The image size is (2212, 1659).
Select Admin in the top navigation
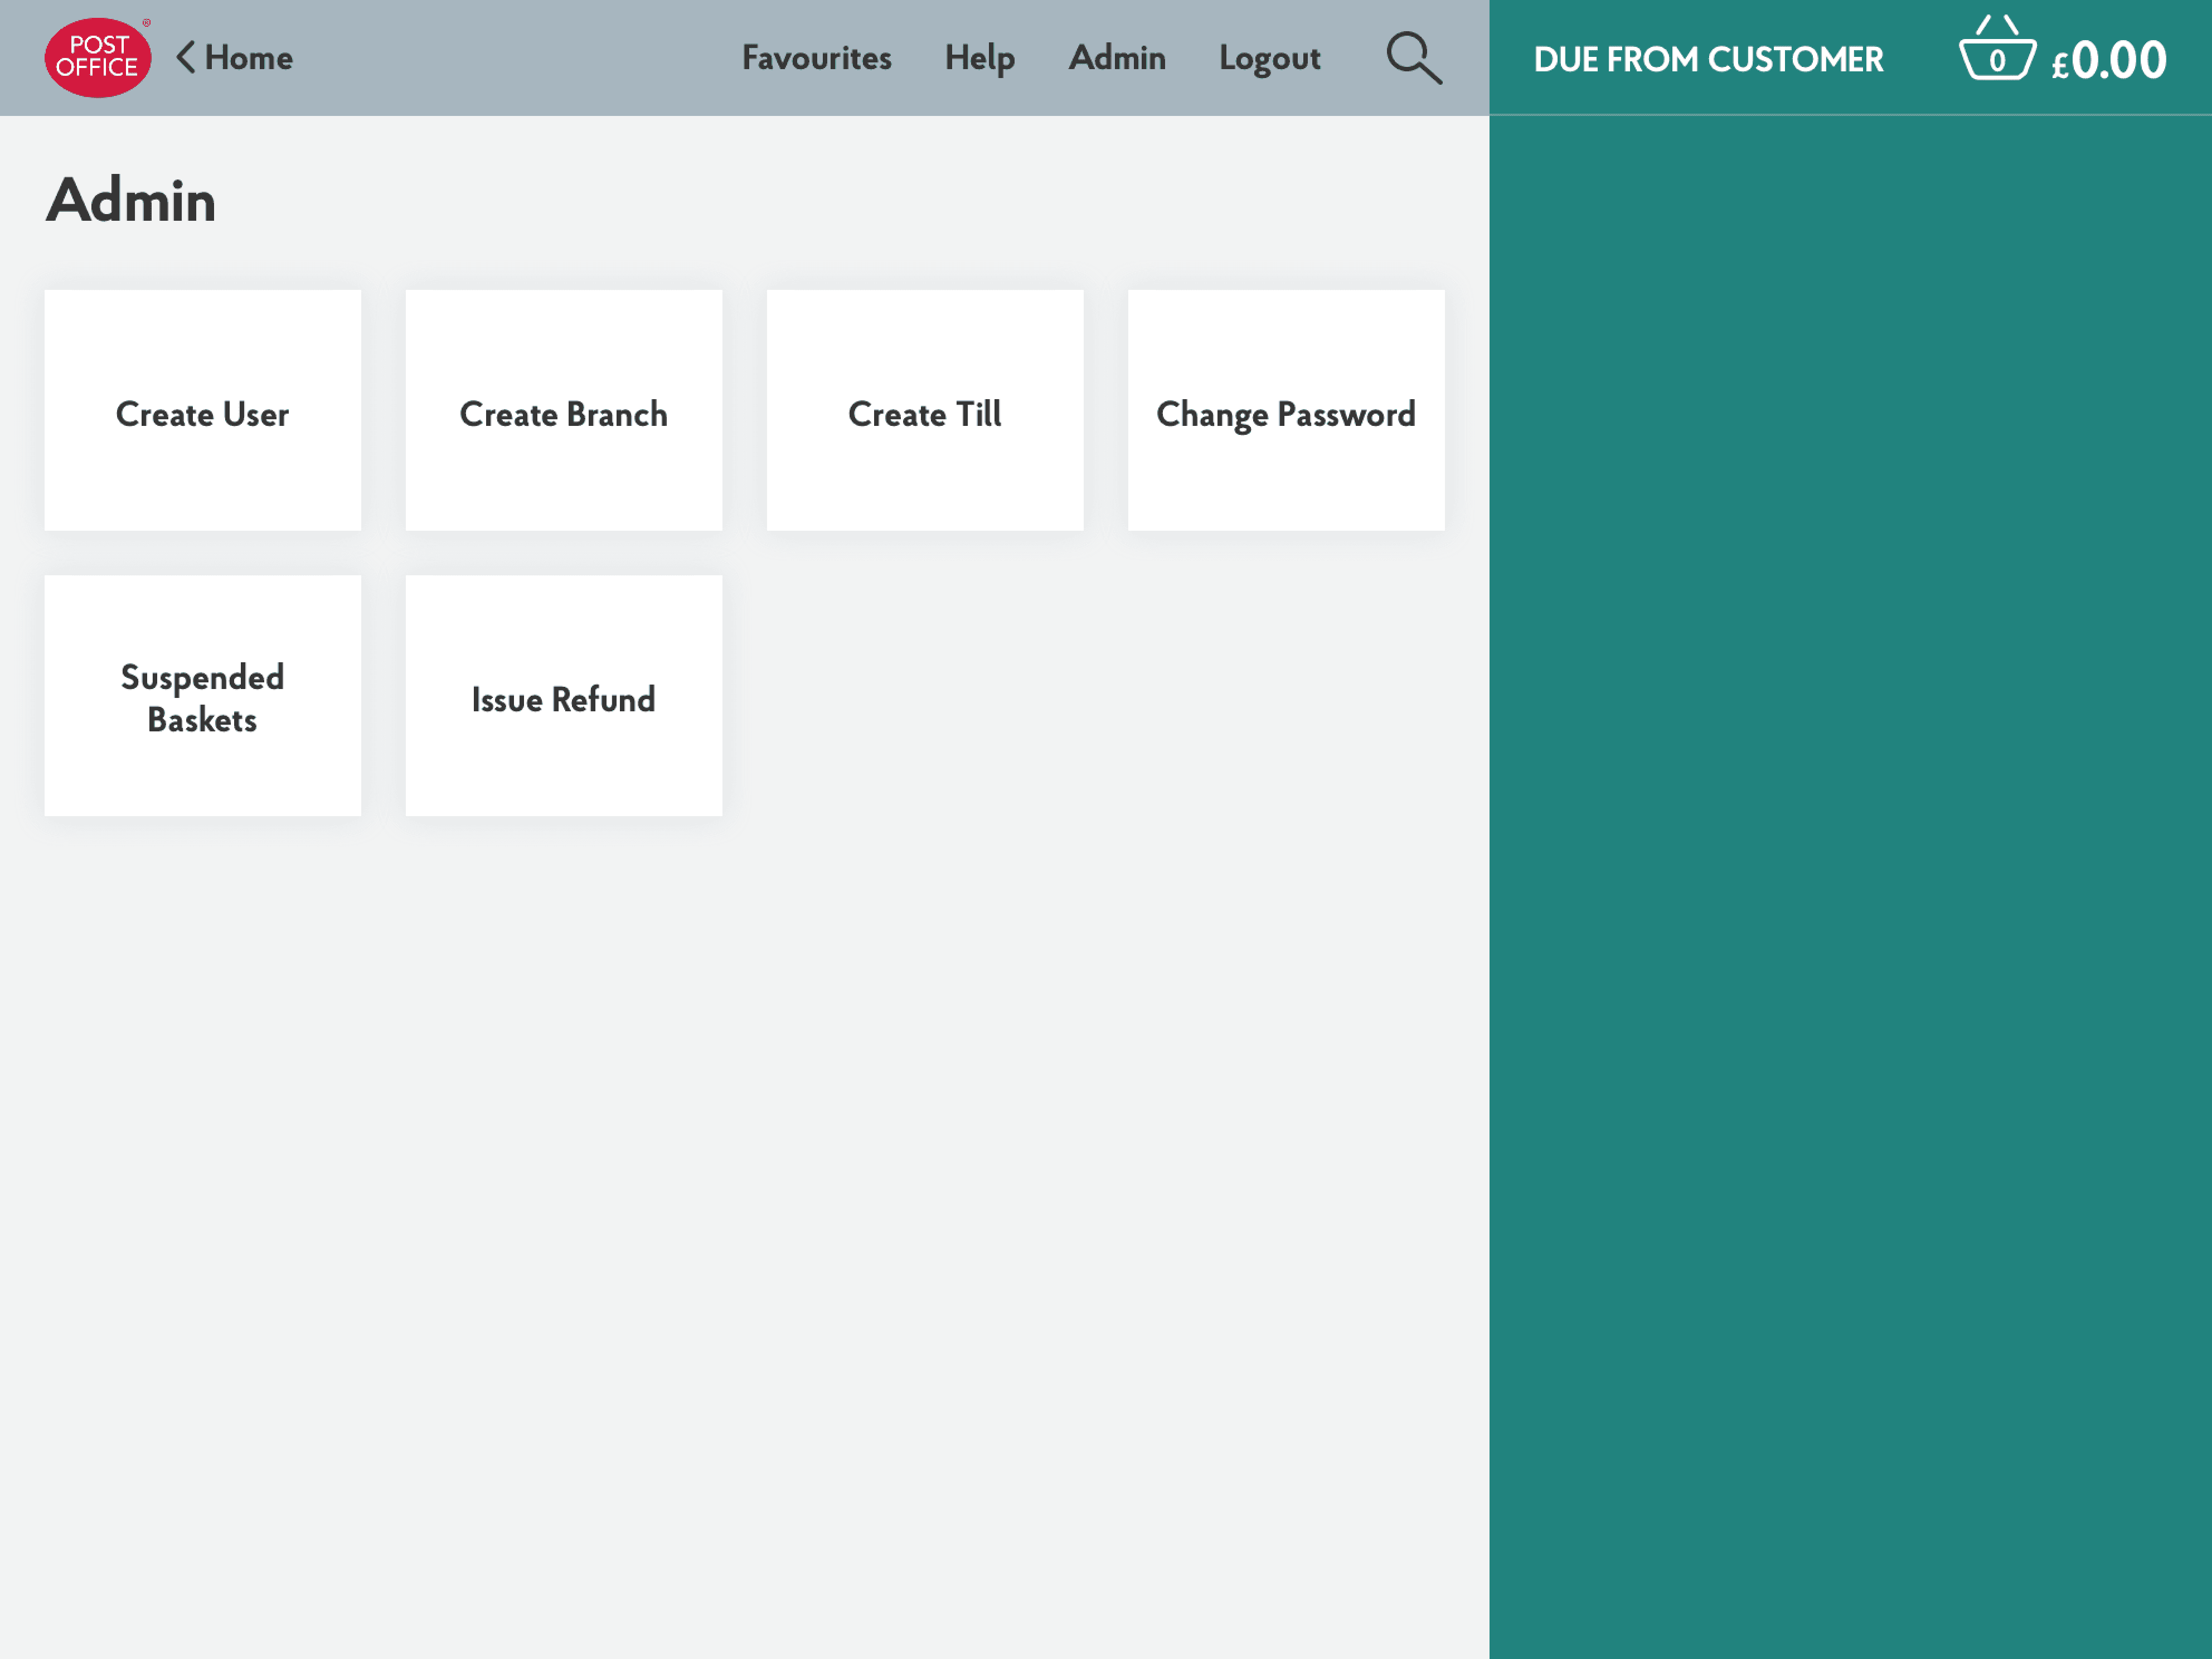coord(1117,58)
